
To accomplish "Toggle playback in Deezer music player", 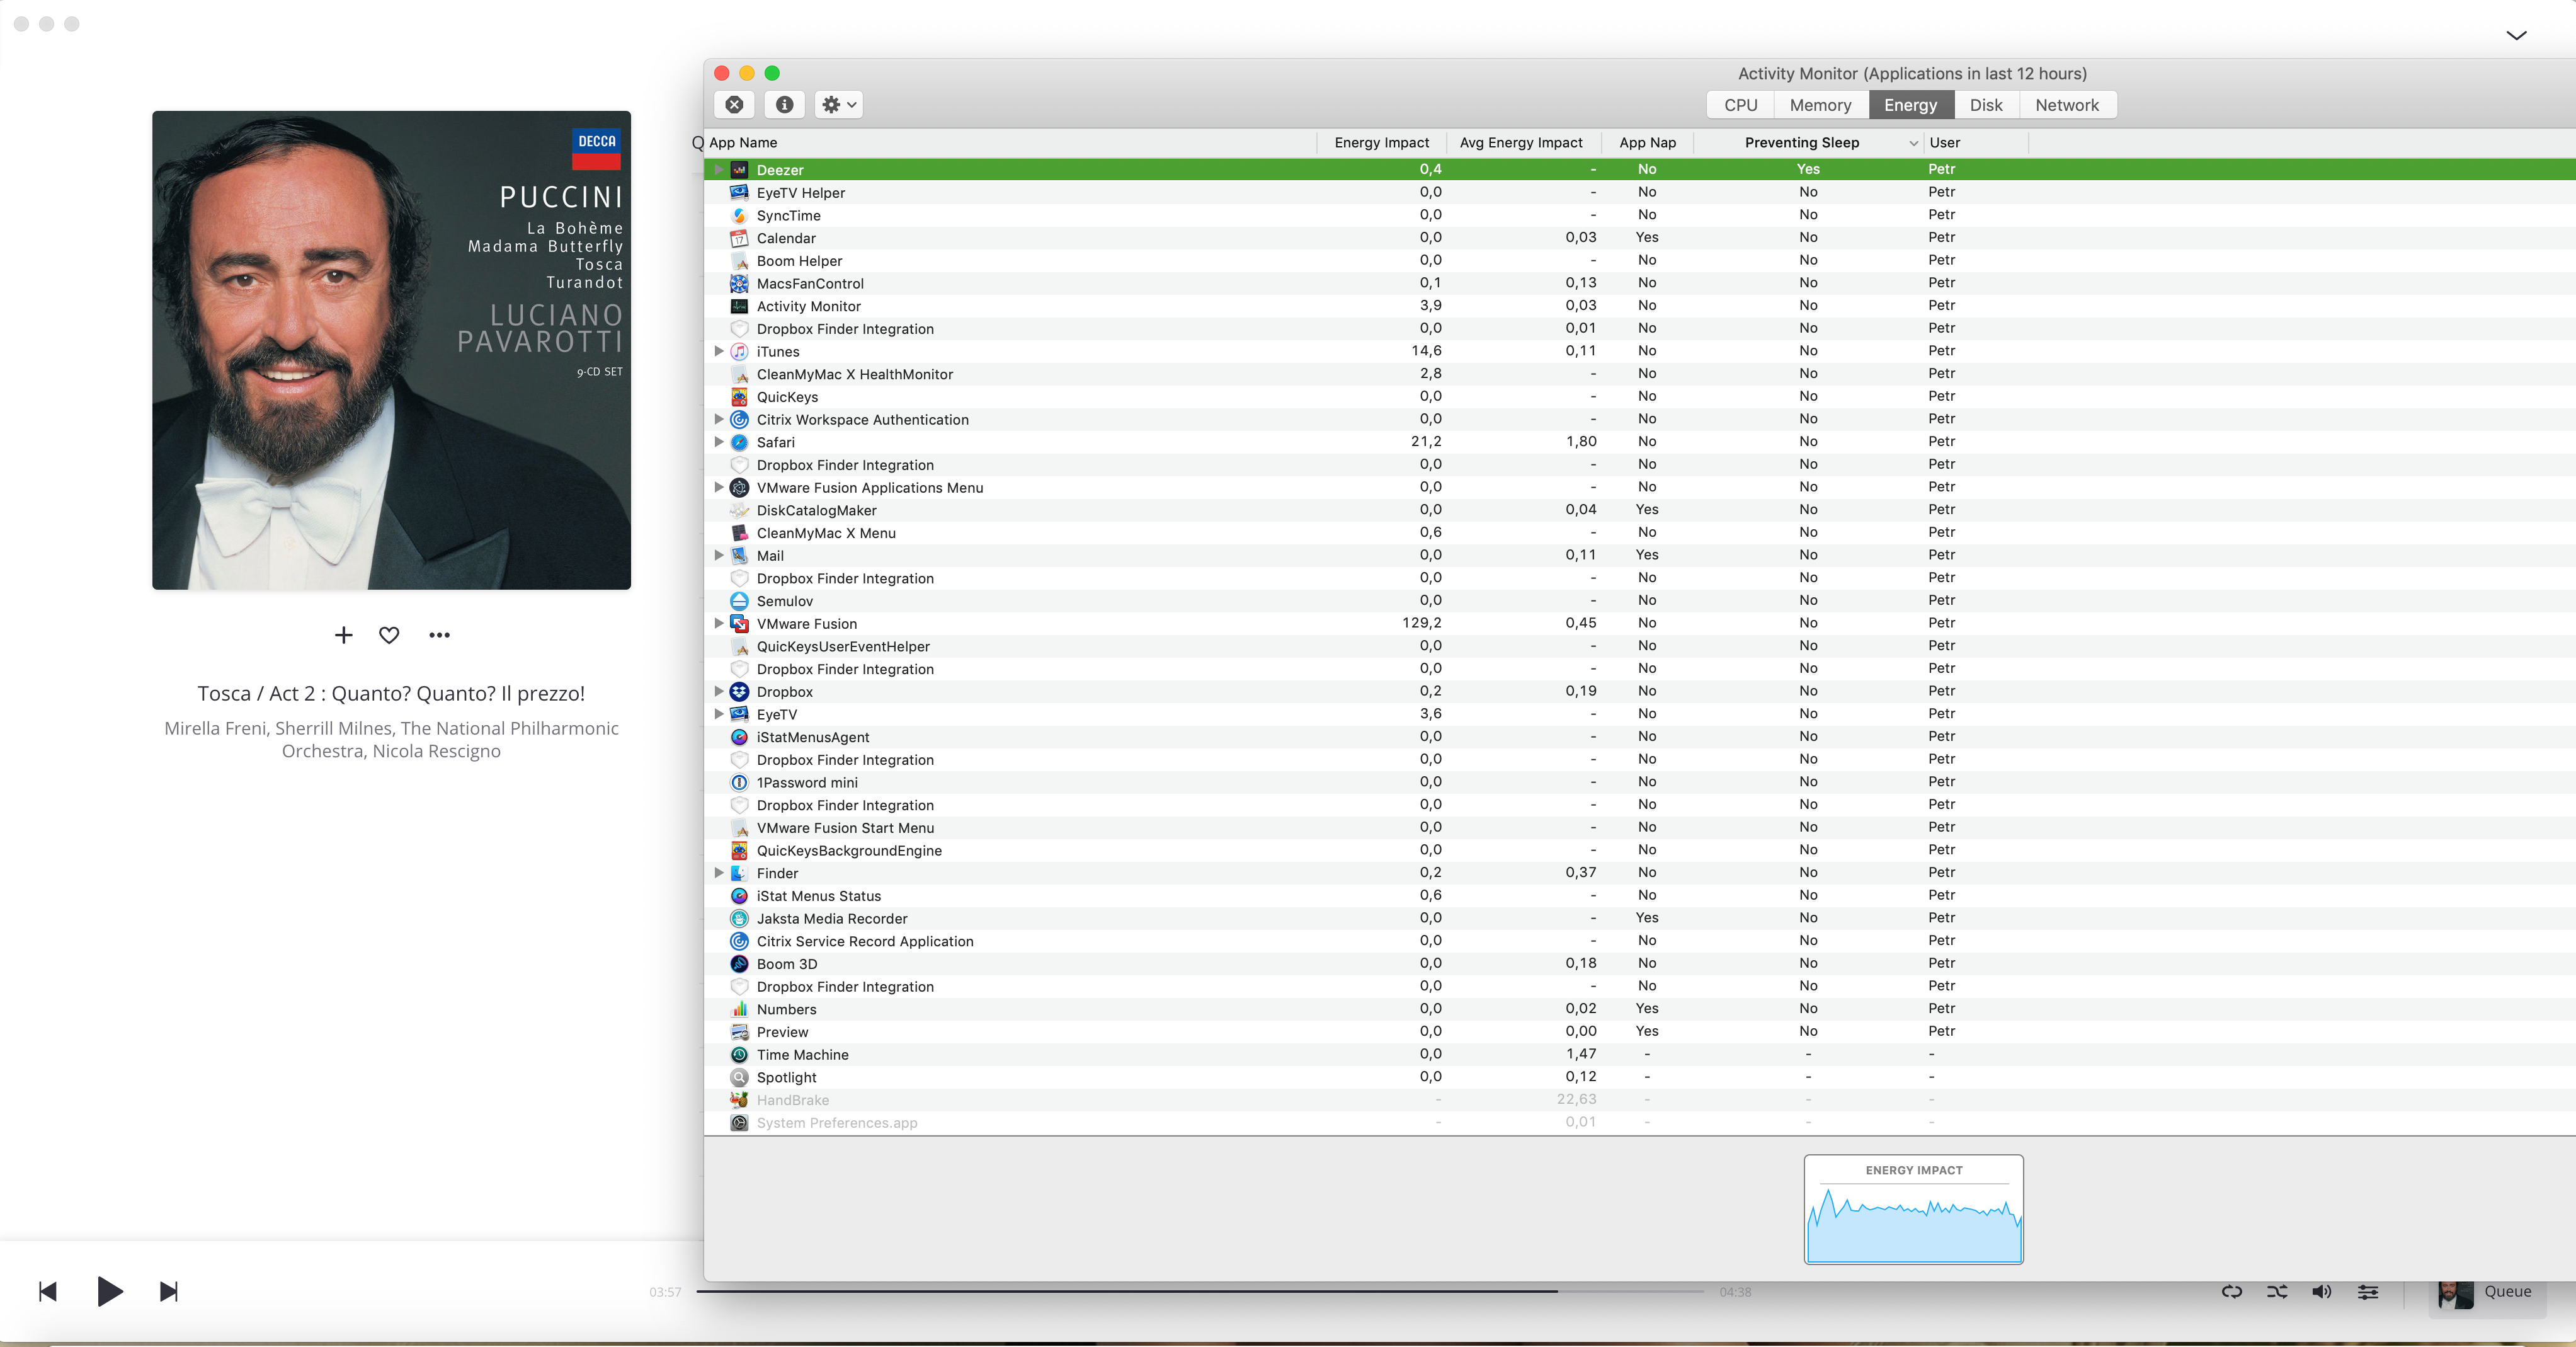I will (x=106, y=1291).
